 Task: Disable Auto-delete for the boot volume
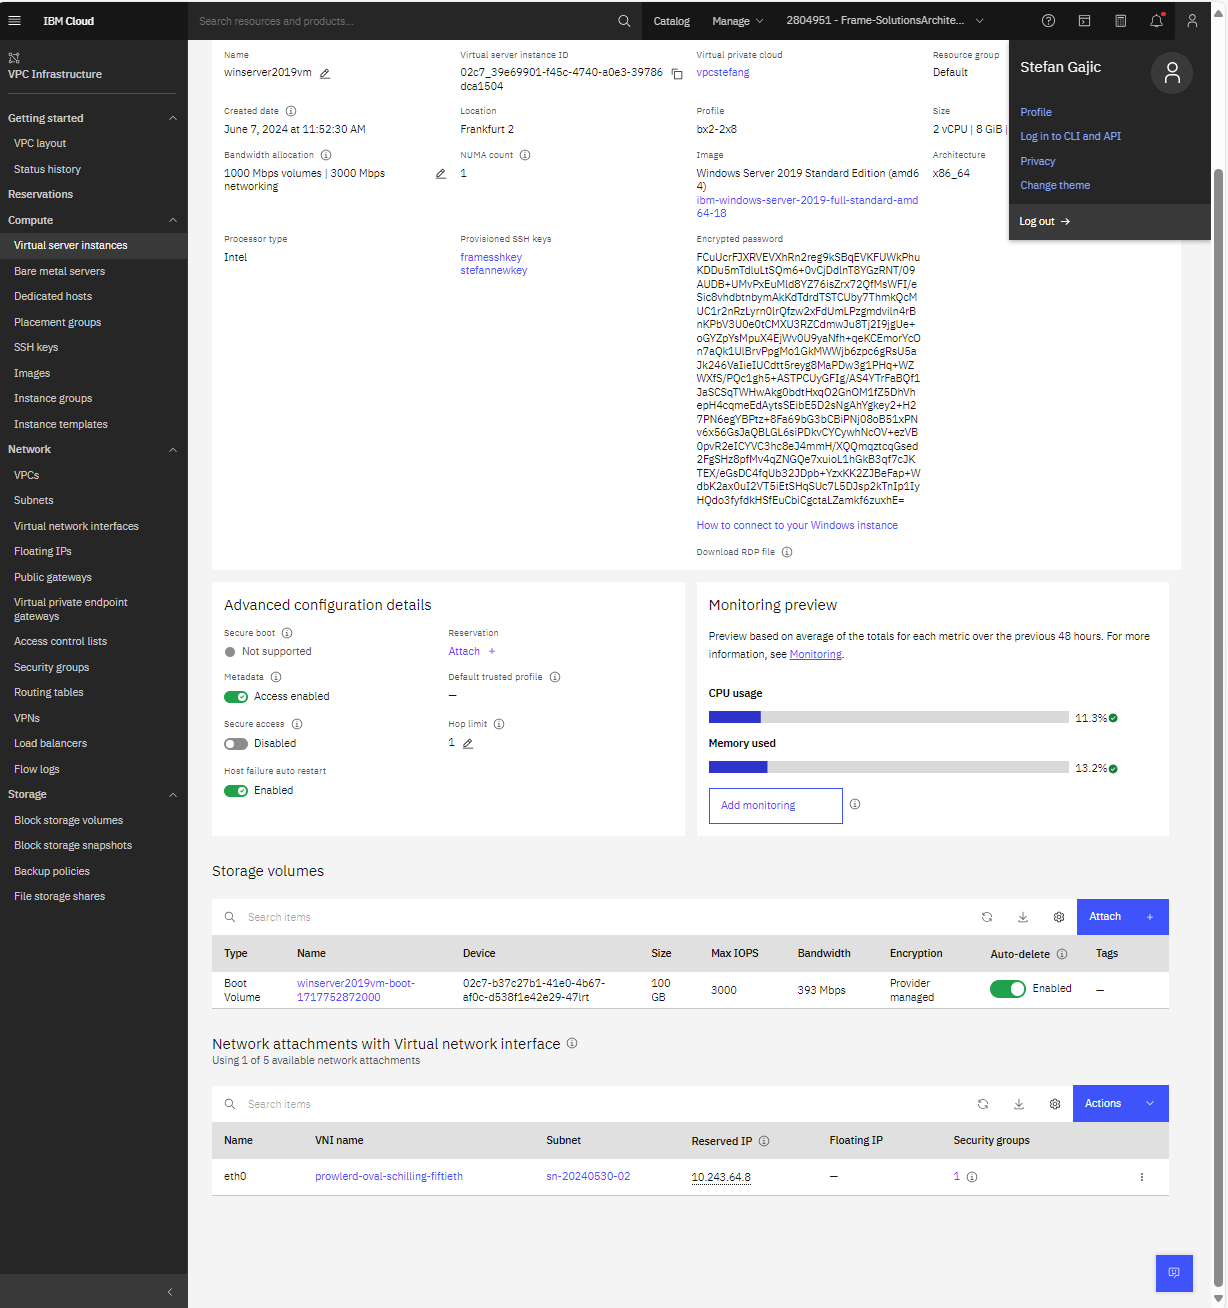click(x=1008, y=988)
